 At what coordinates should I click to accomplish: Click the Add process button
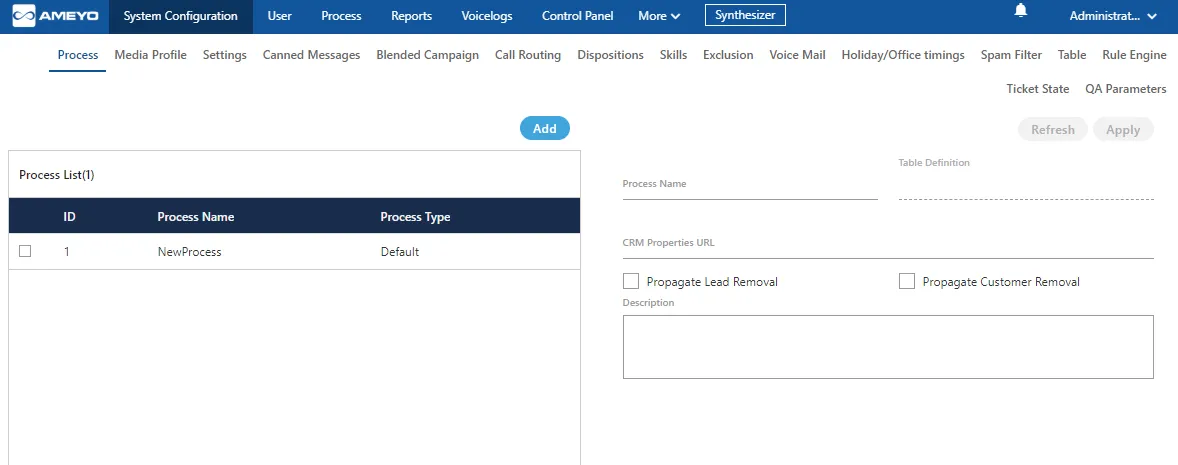(545, 128)
